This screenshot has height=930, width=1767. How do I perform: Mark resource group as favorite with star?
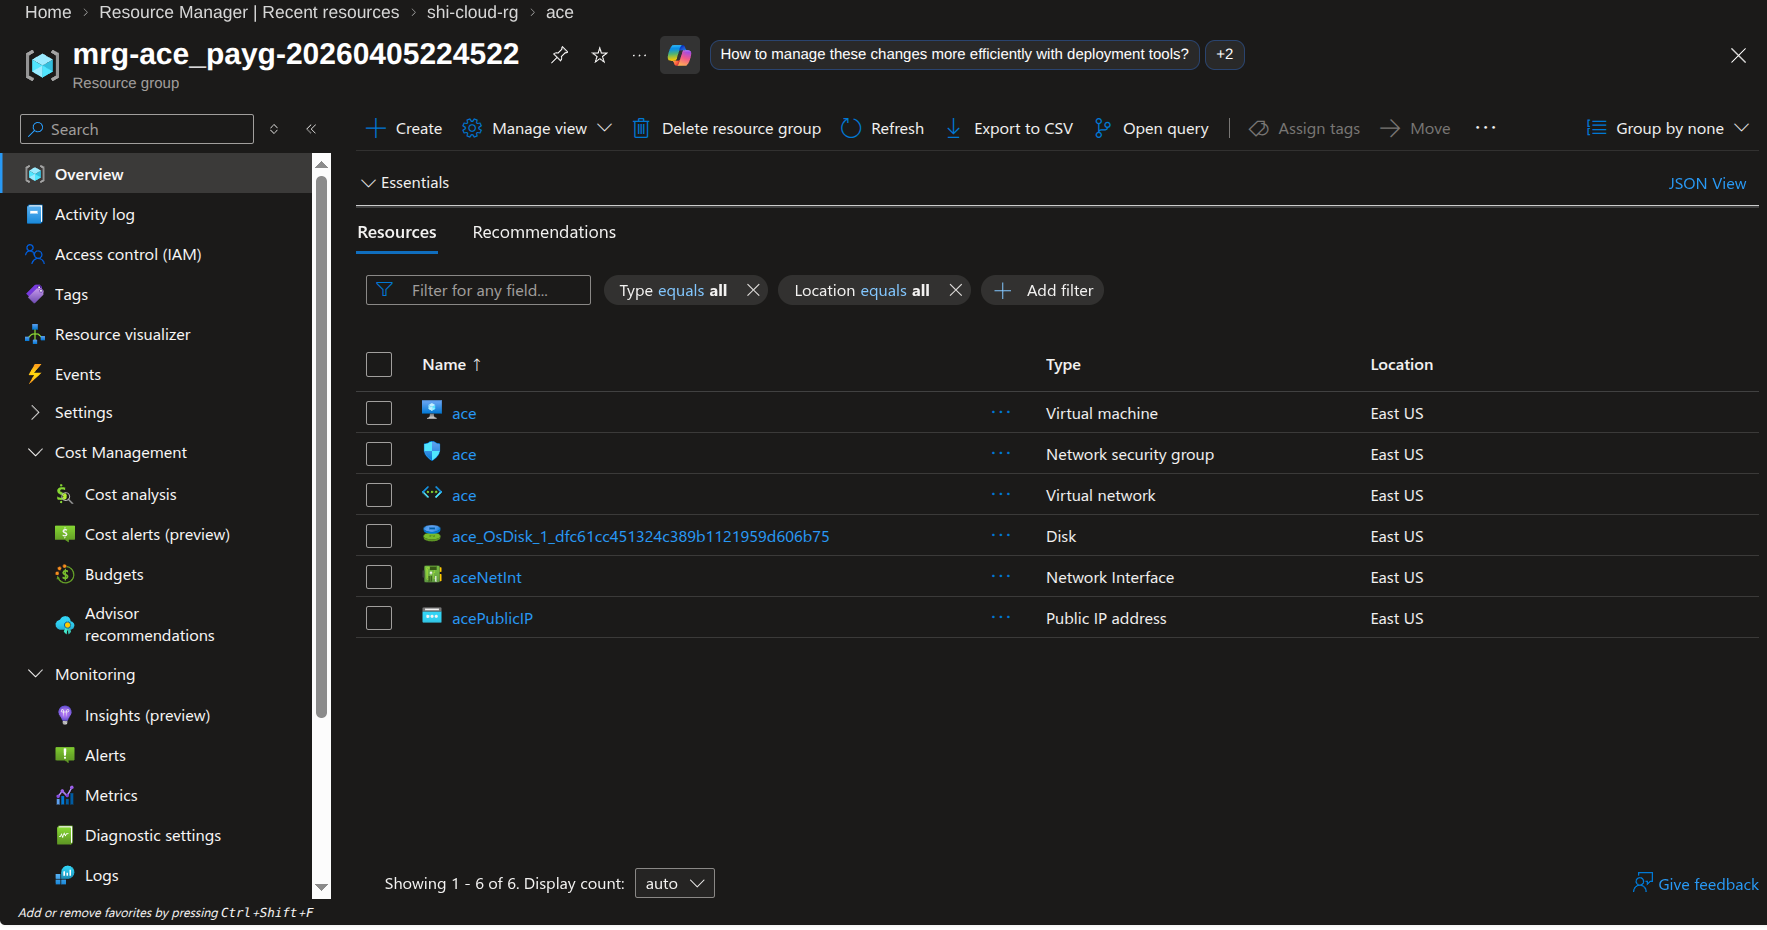(x=600, y=55)
